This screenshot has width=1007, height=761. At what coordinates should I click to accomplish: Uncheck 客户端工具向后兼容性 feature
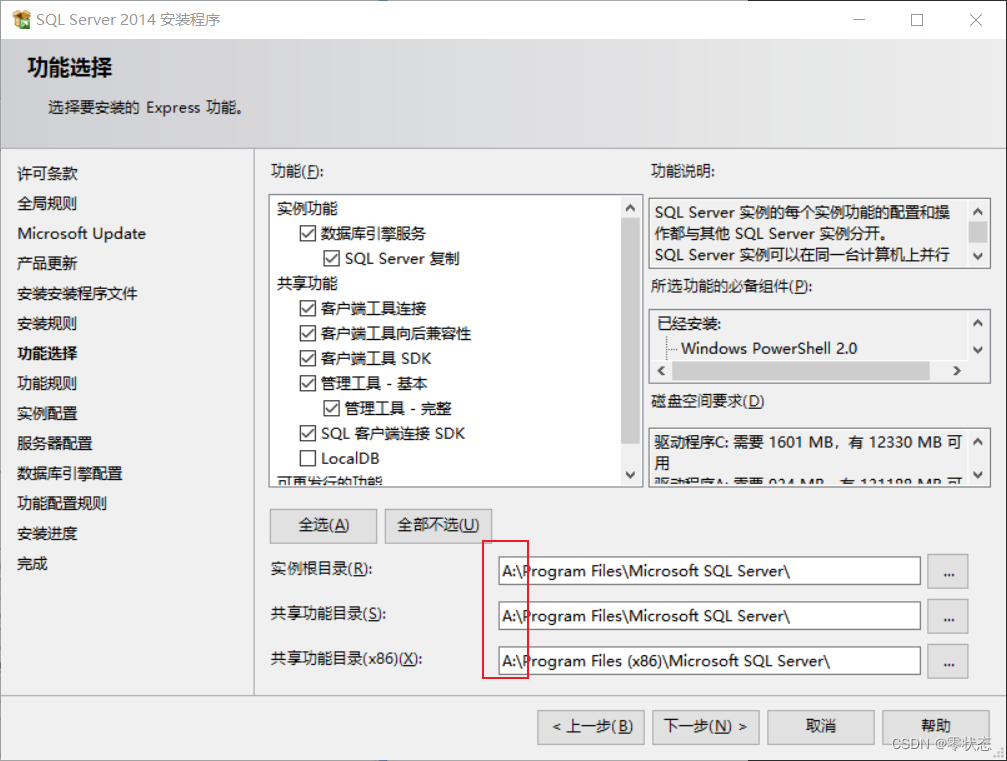[308, 333]
